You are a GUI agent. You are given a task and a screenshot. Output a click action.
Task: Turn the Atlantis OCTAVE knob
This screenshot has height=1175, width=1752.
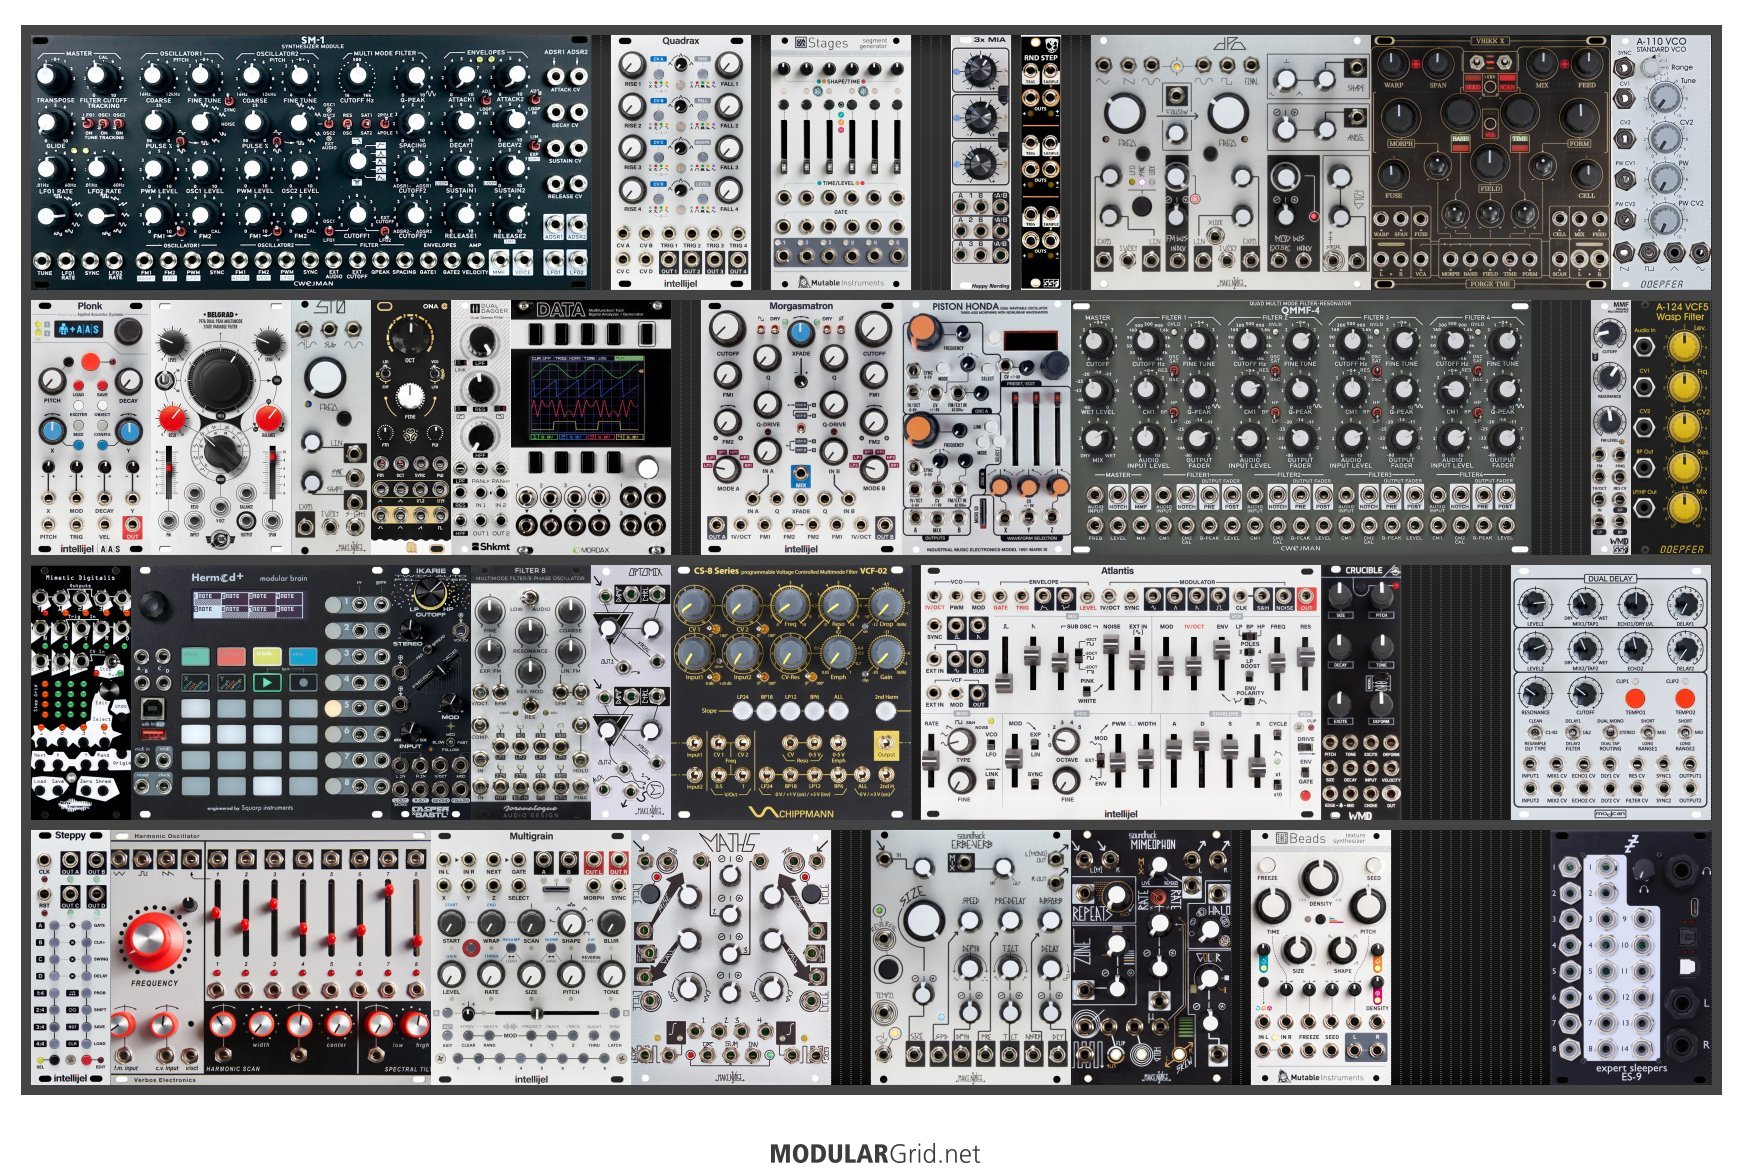(x=1066, y=741)
